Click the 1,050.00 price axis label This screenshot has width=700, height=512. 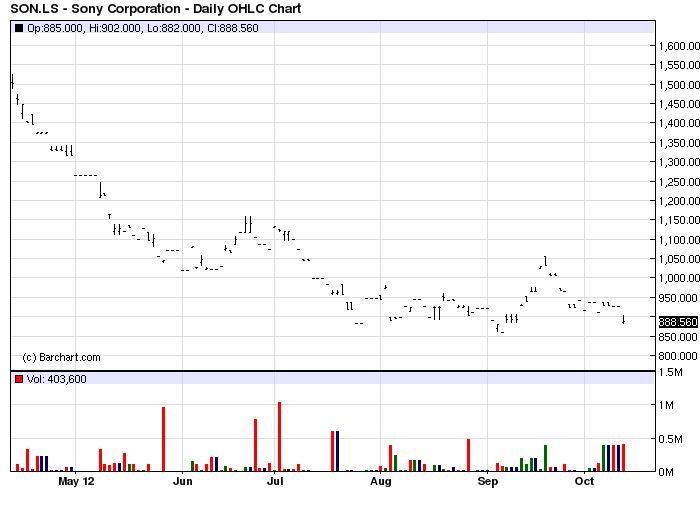click(x=679, y=259)
